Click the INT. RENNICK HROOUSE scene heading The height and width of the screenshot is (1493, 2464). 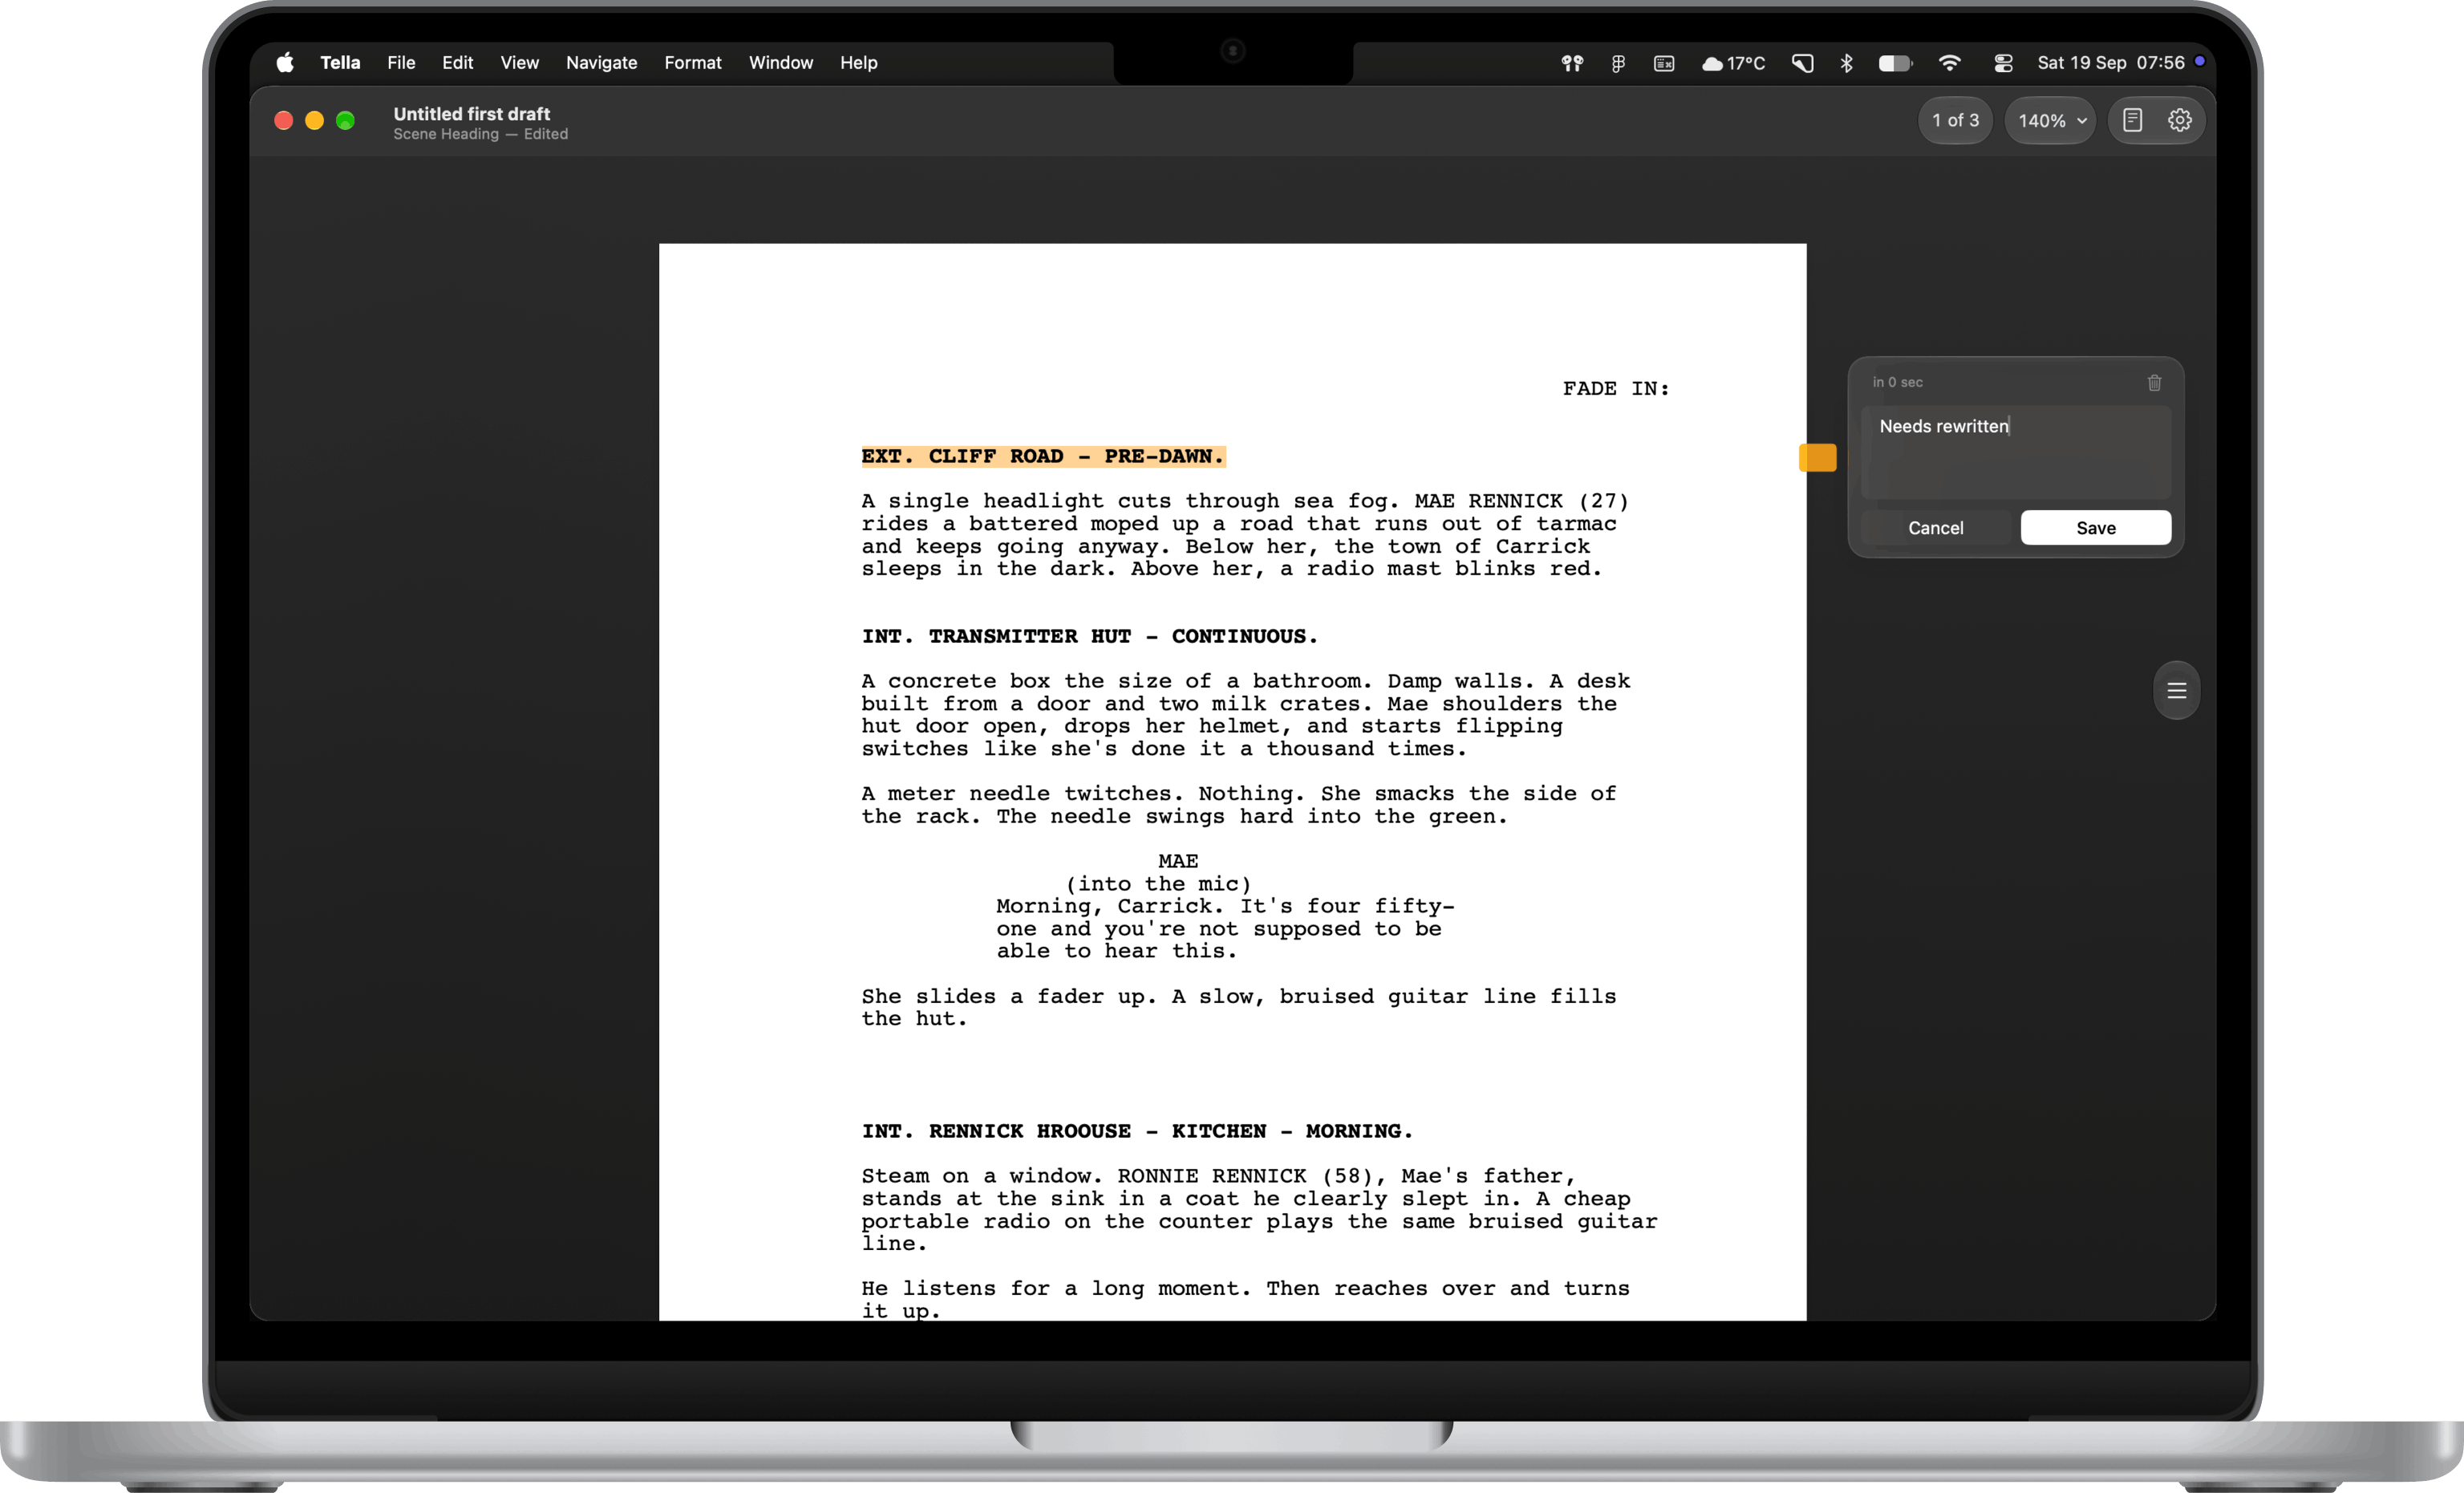1137,1131
